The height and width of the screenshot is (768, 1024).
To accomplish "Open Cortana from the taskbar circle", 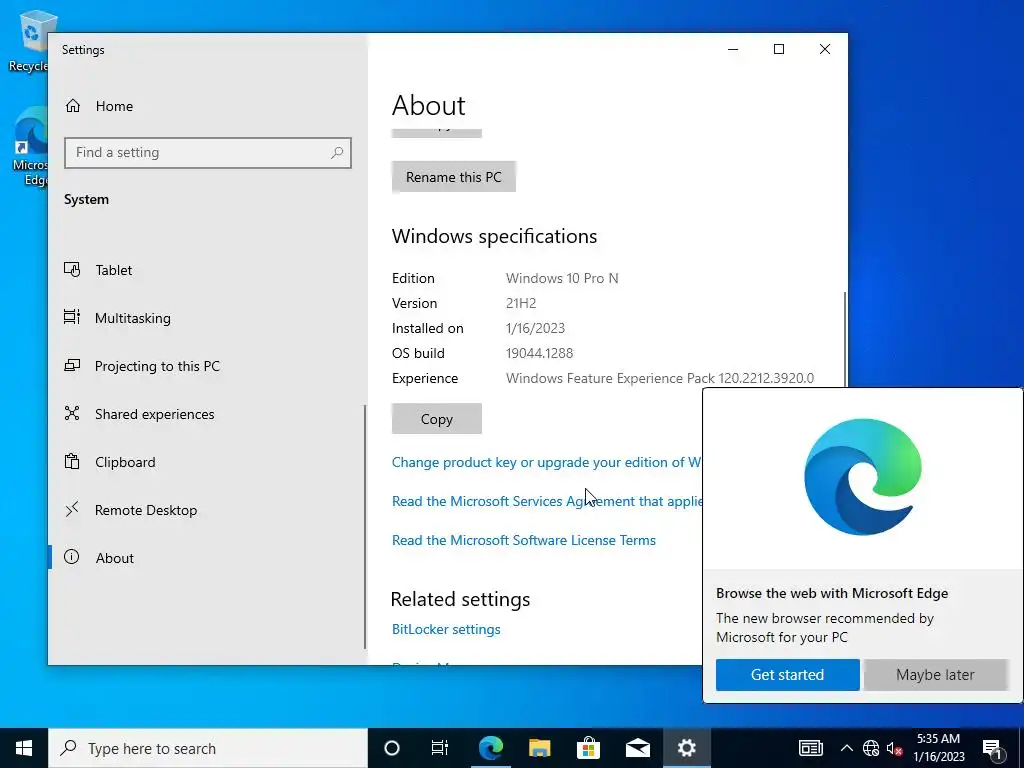I will click(x=392, y=748).
